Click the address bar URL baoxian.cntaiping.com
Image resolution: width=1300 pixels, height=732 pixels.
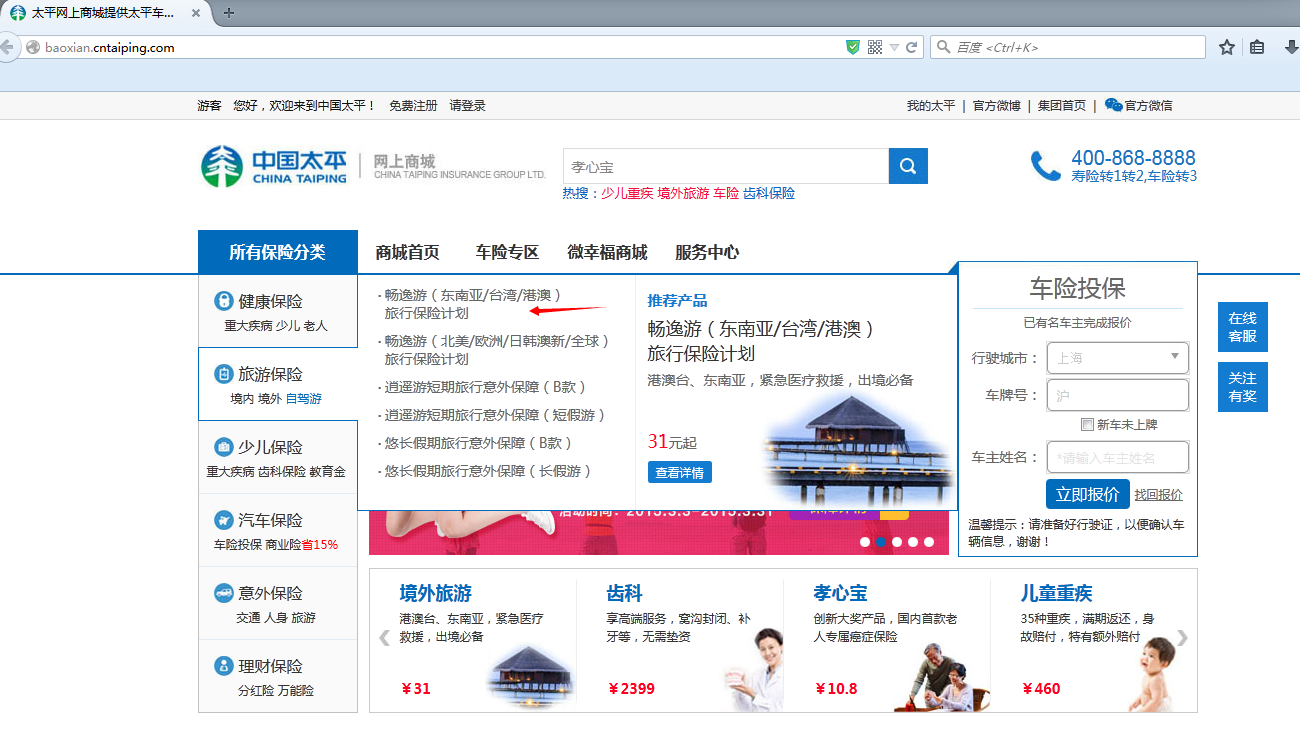pos(110,47)
